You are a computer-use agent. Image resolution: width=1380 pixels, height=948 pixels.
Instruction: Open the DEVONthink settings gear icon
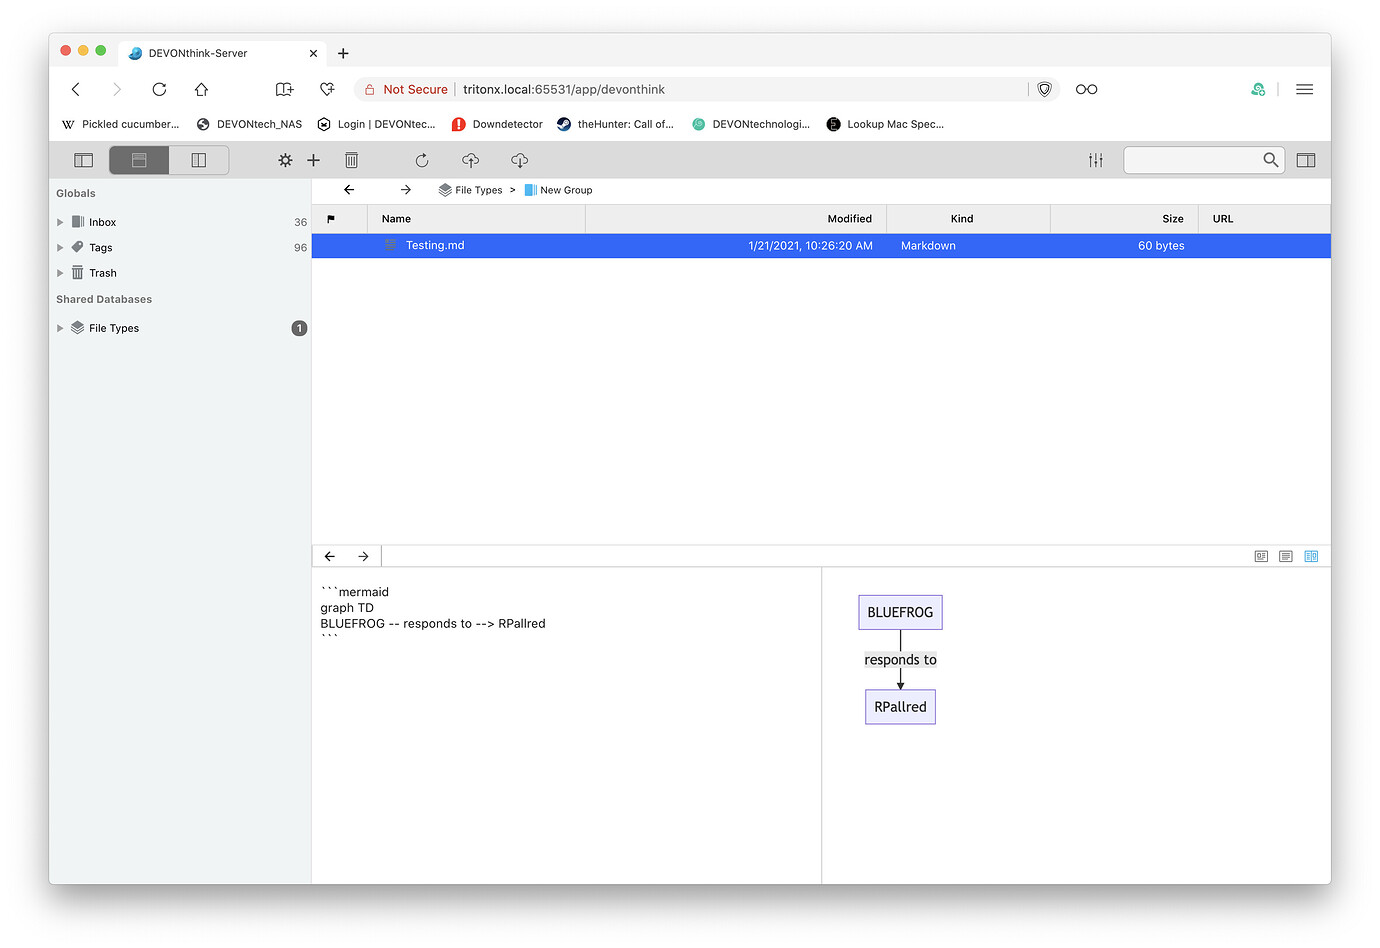[285, 160]
